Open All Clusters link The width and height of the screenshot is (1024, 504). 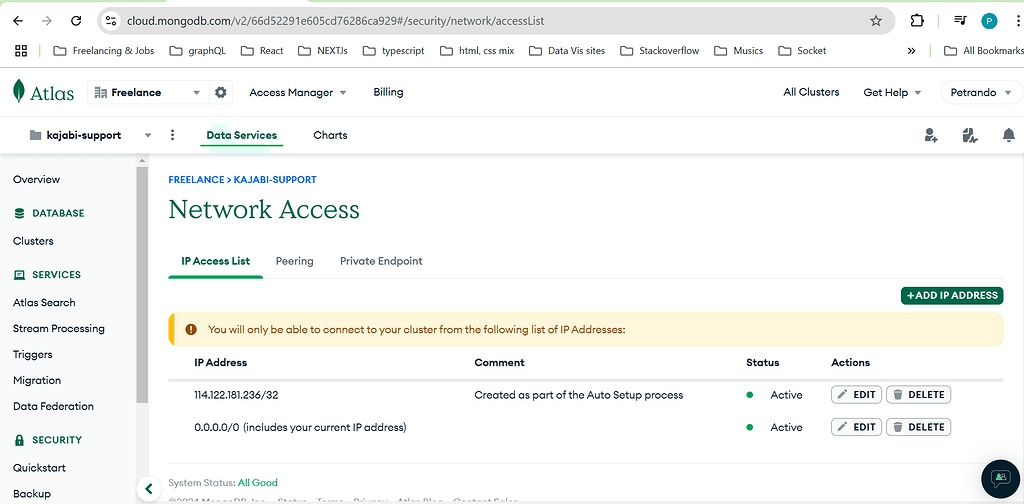pyautogui.click(x=811, y=92)
